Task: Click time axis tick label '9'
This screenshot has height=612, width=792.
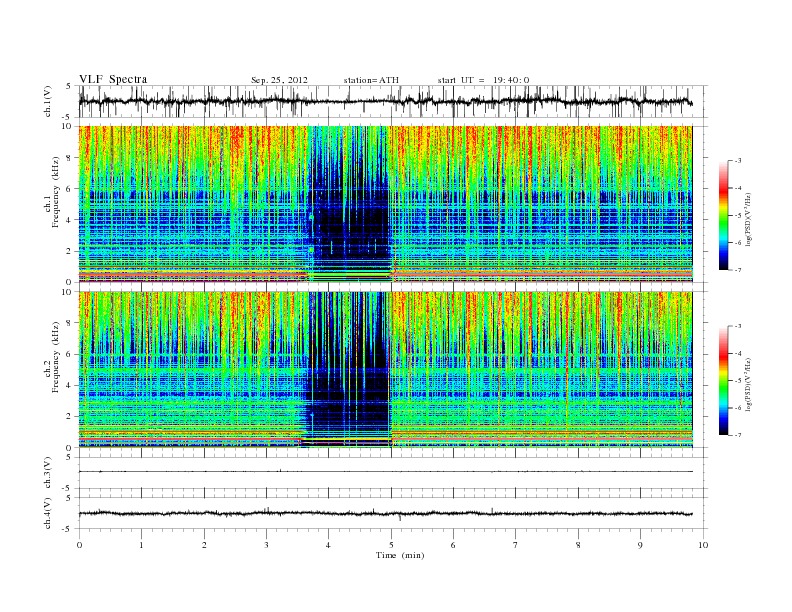Action: coord(640,545)
